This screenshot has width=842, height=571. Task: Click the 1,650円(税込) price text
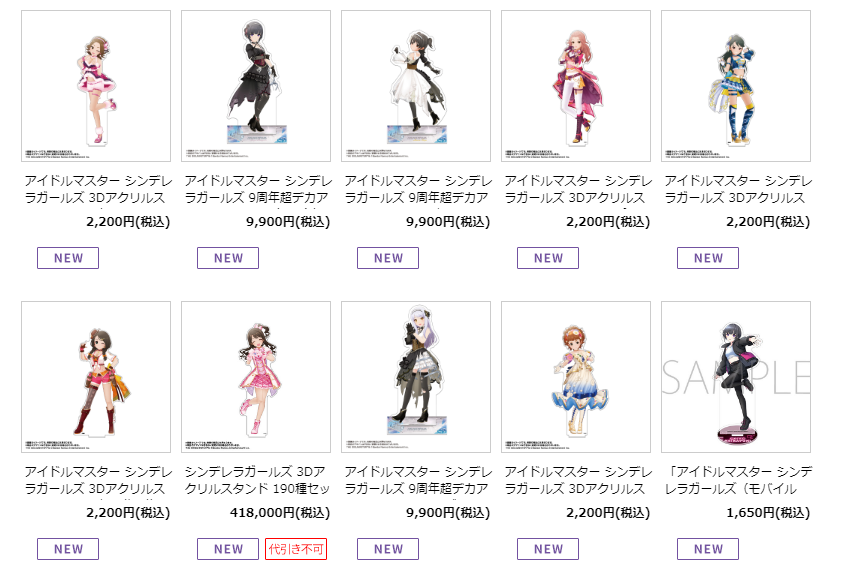(x=768, y=513)
